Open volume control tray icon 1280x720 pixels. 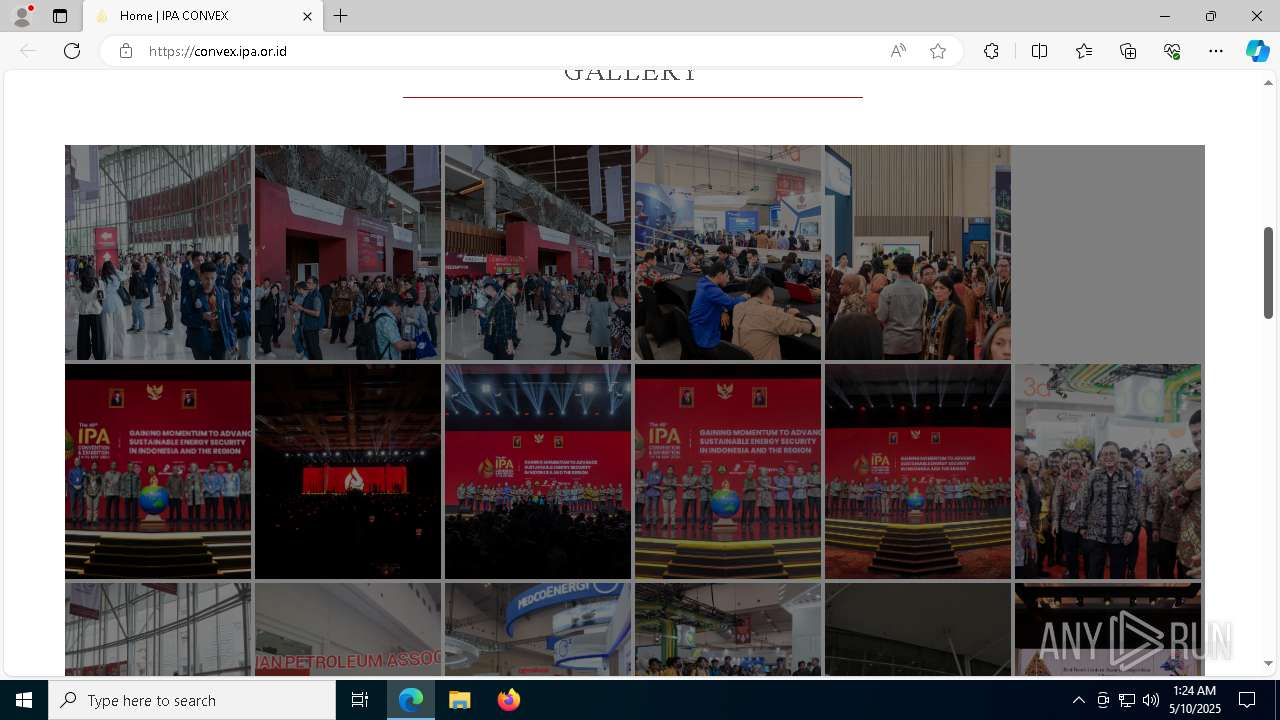coord(1151,700)
